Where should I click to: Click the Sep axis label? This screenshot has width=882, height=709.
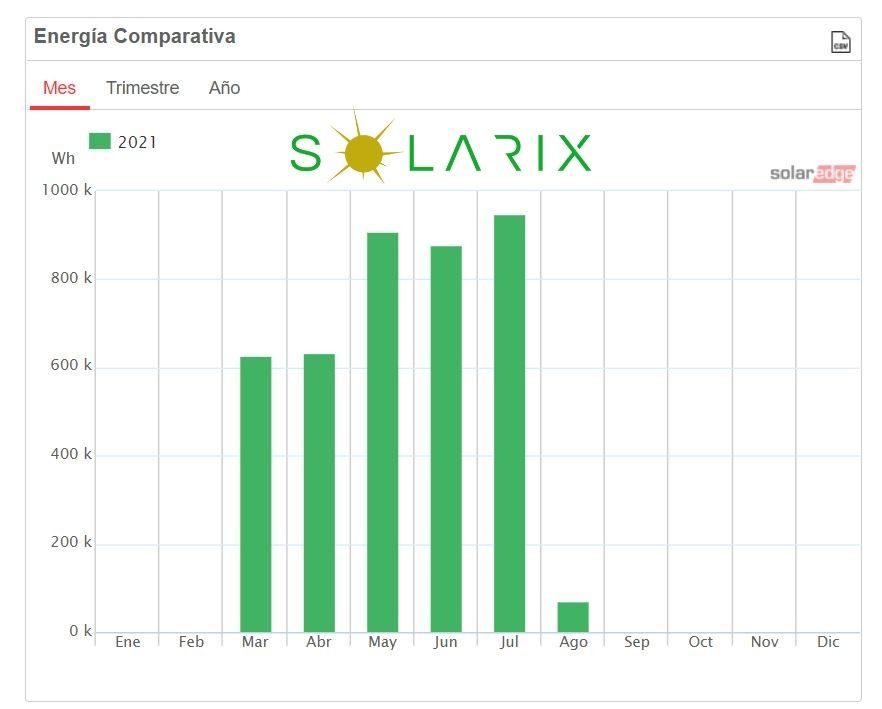pyautogui.click(x=637, y=642)
